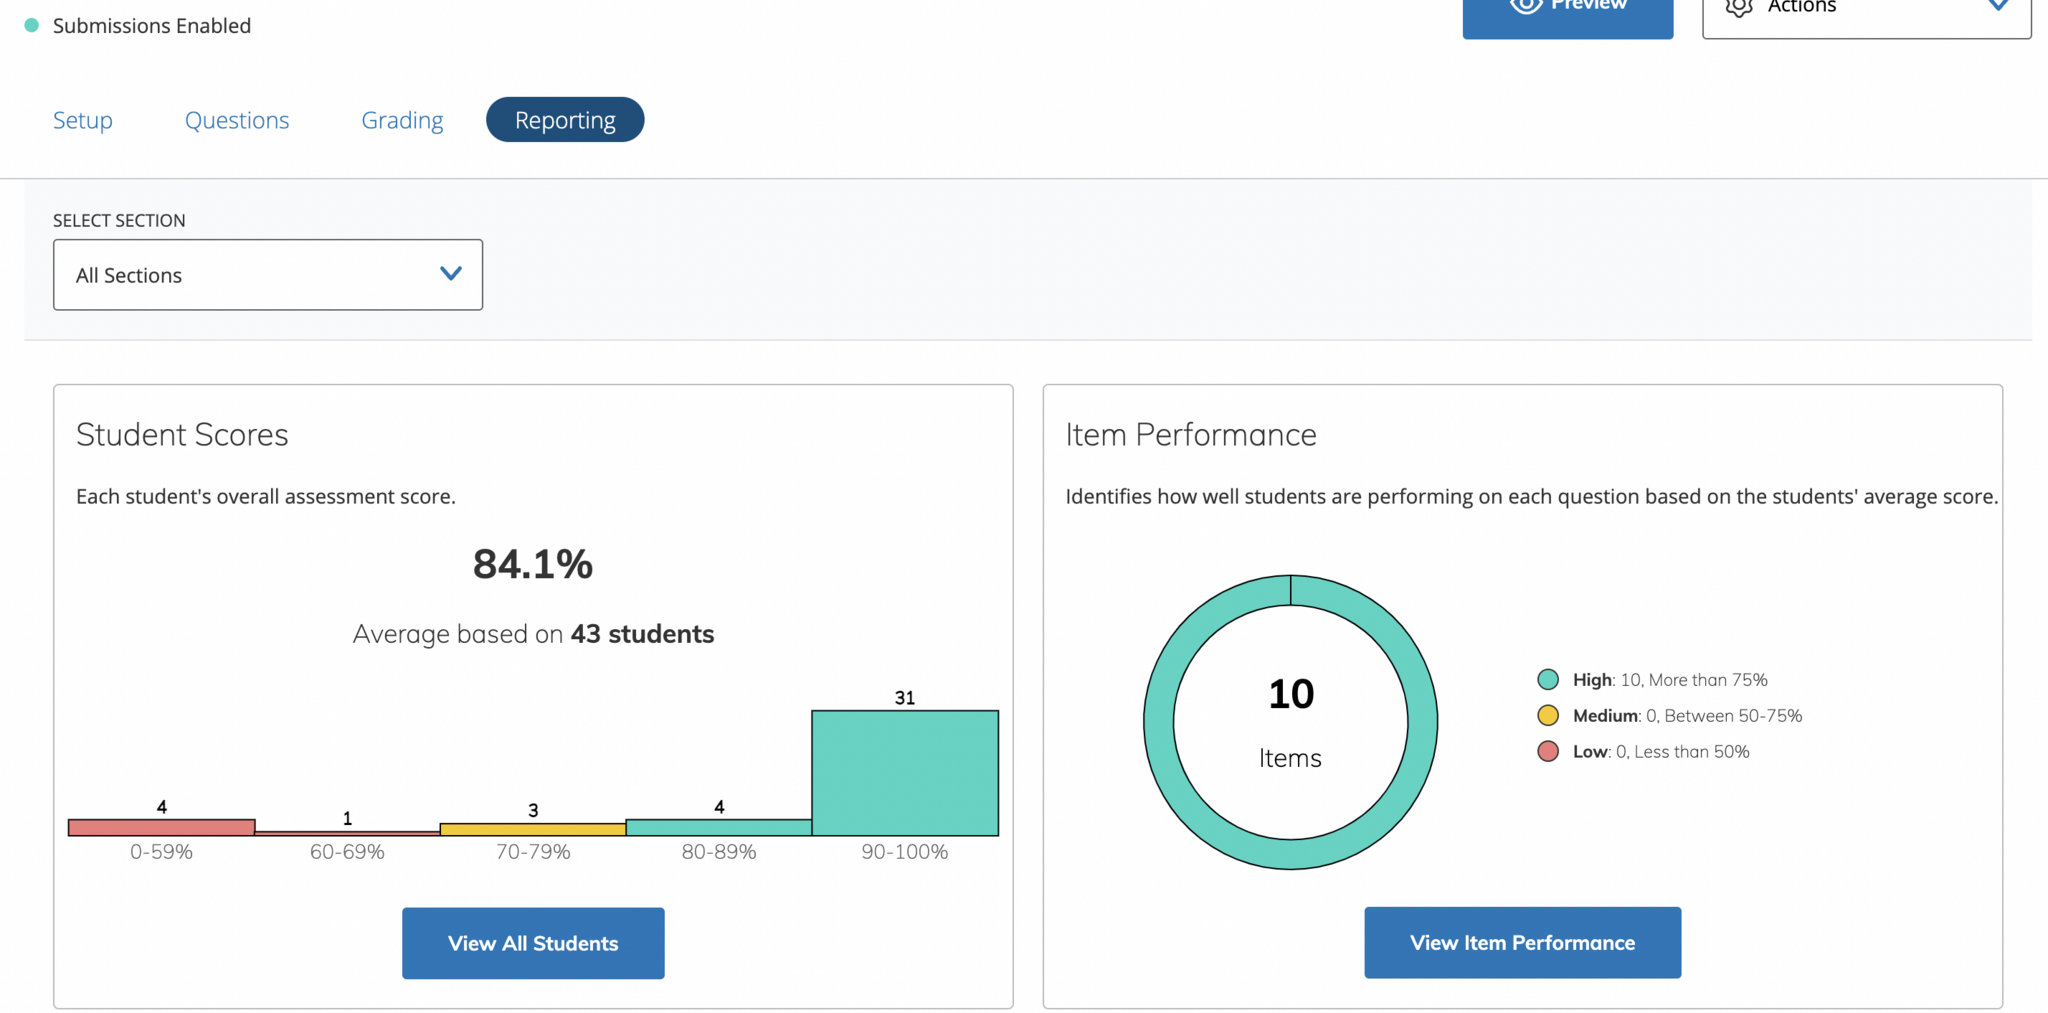This screenshot has width=2048, height=1013.
Task: Open the Questions tab
Action: click(237, 121)
